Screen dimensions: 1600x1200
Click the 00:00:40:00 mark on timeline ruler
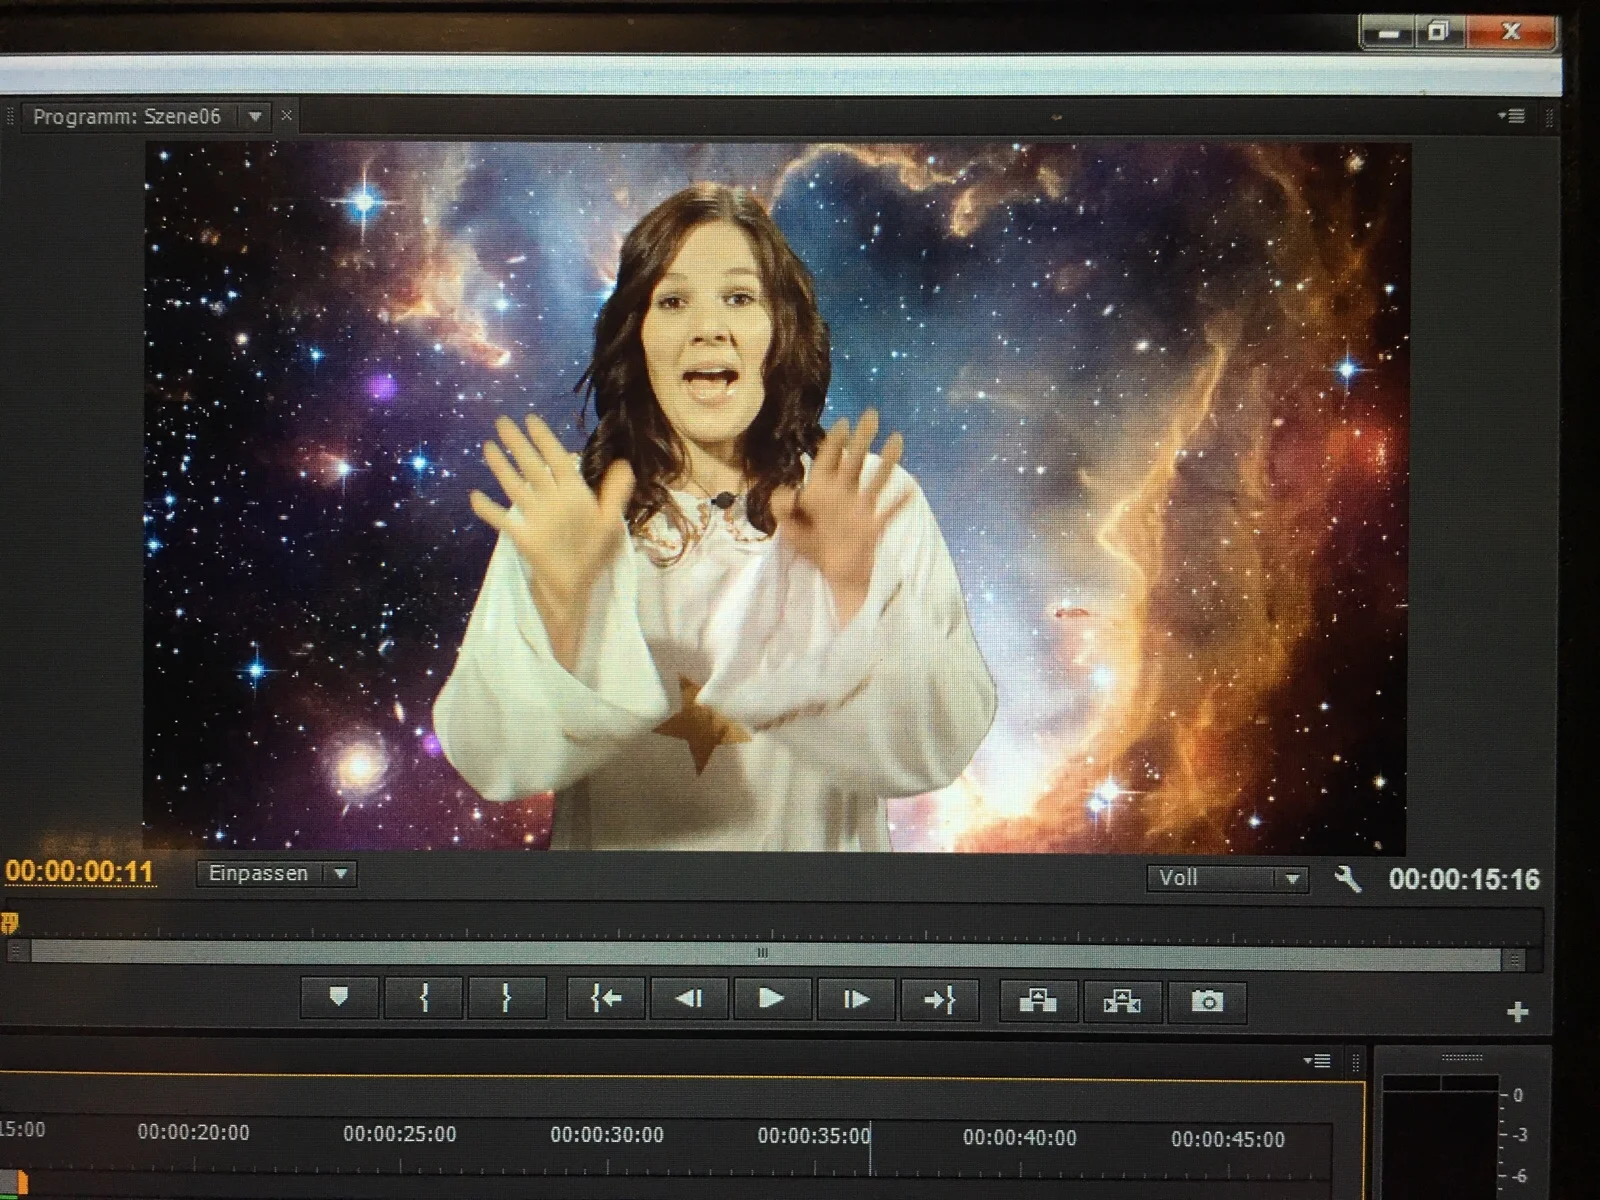1020,1138
